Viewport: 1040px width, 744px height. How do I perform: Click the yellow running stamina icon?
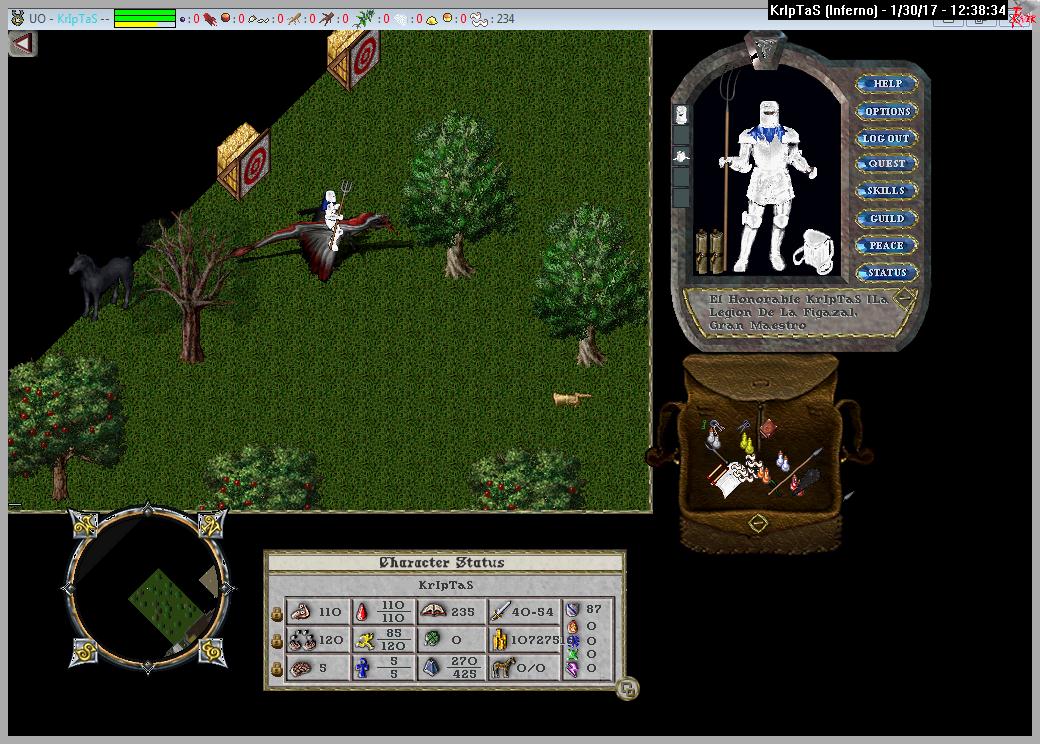point(364,640)
